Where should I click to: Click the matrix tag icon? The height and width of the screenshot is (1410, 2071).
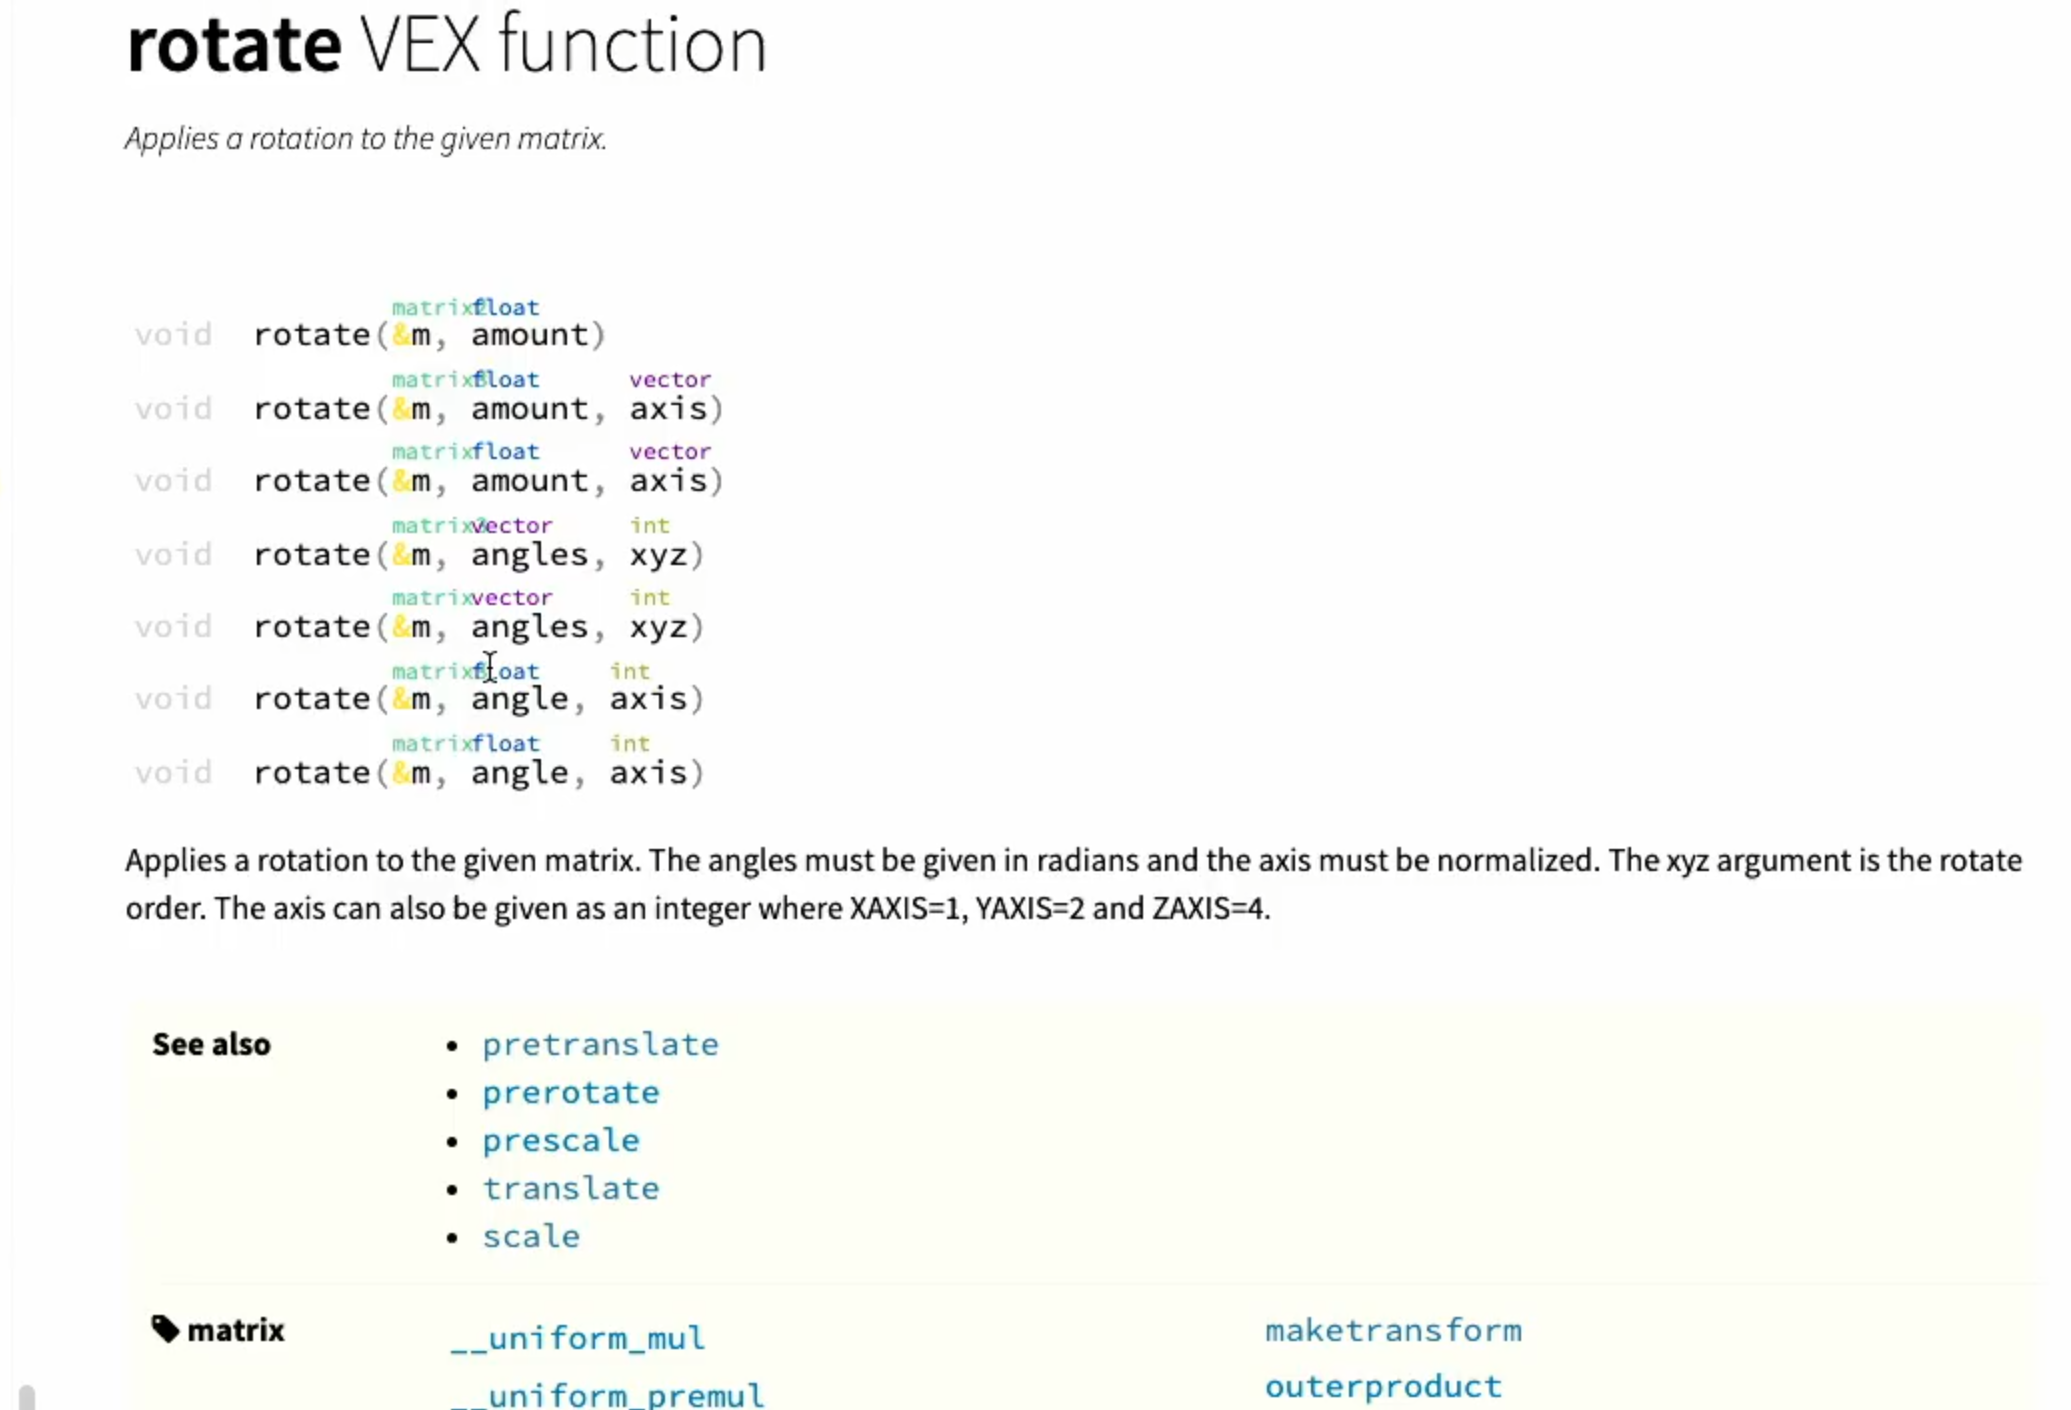(x=165, y=1329)
